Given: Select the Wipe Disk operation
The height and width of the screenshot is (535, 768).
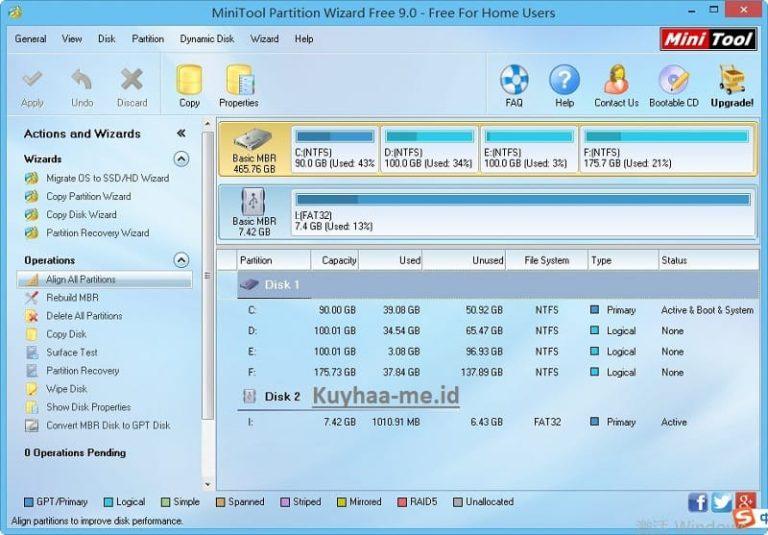Looking at the screenshot, I should pyautogui.click(x=66, y=389).
